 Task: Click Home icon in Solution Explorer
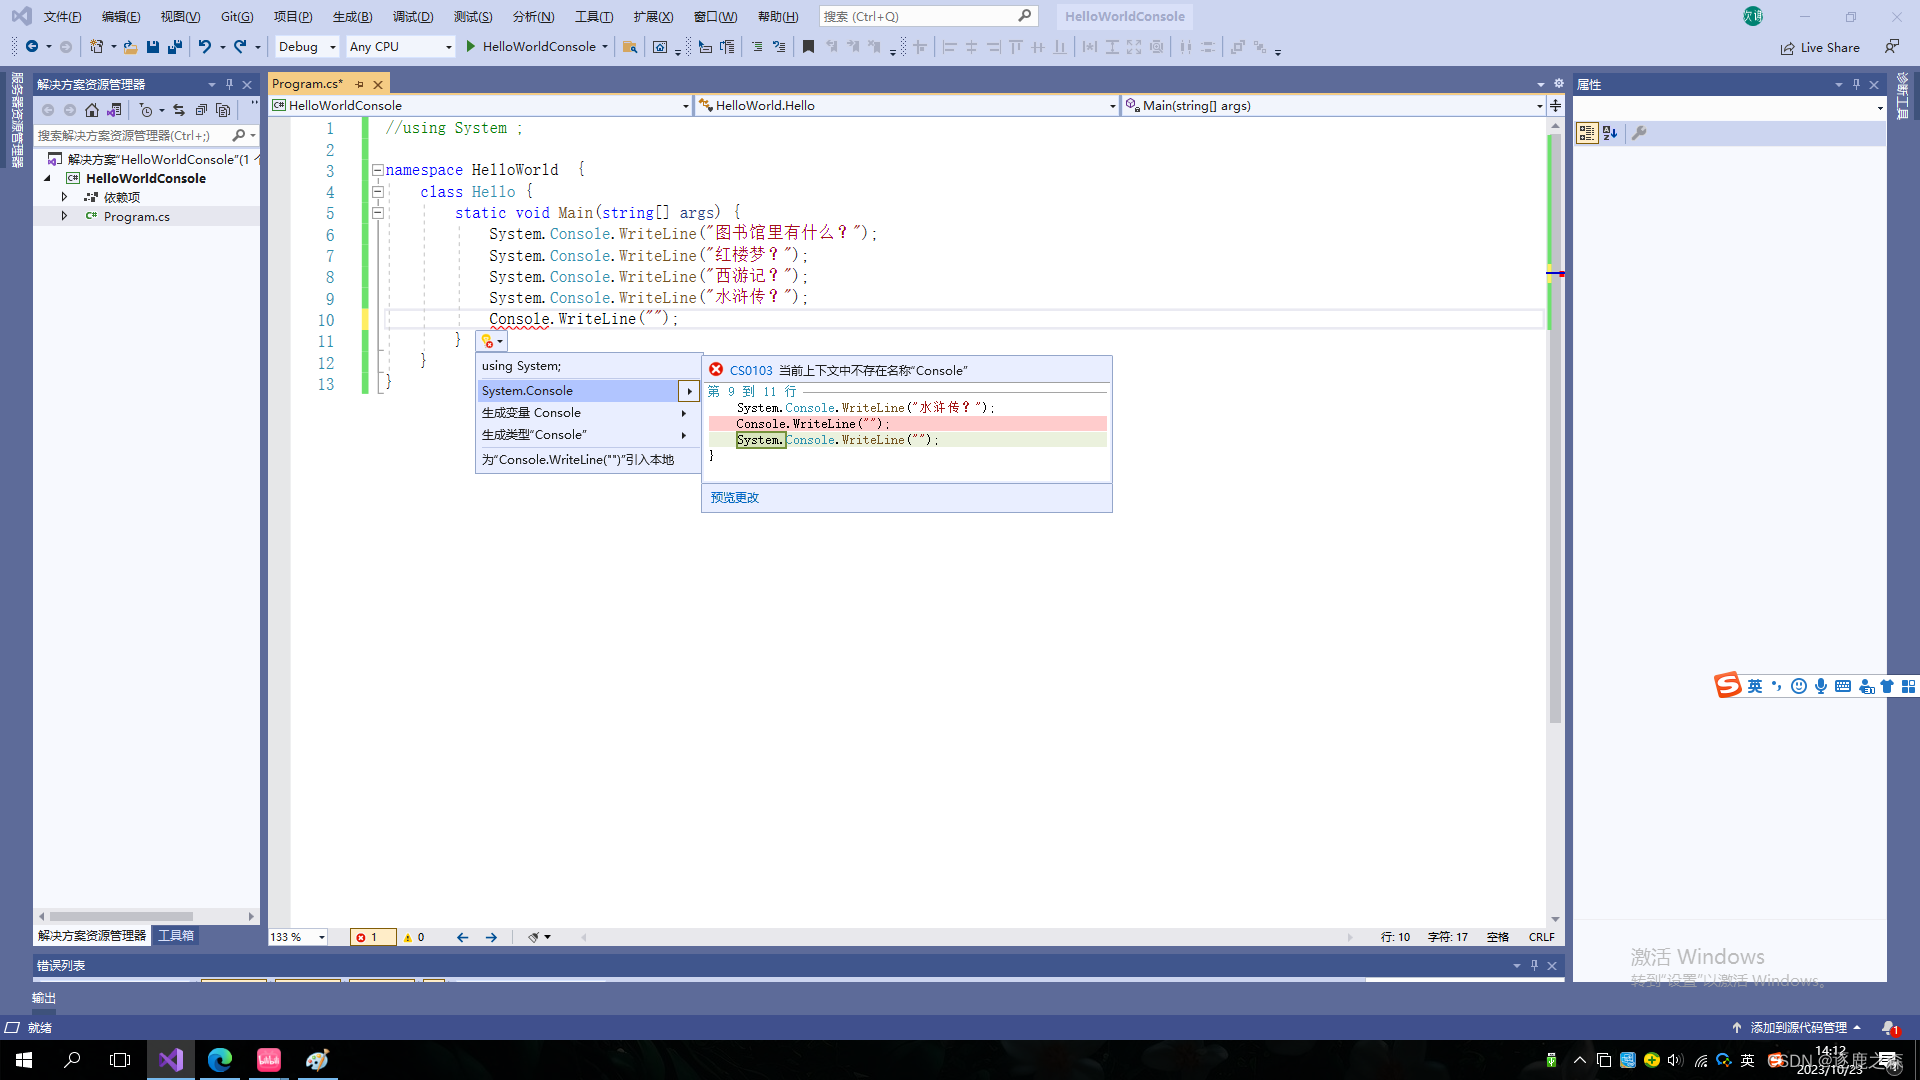point(92,110)
